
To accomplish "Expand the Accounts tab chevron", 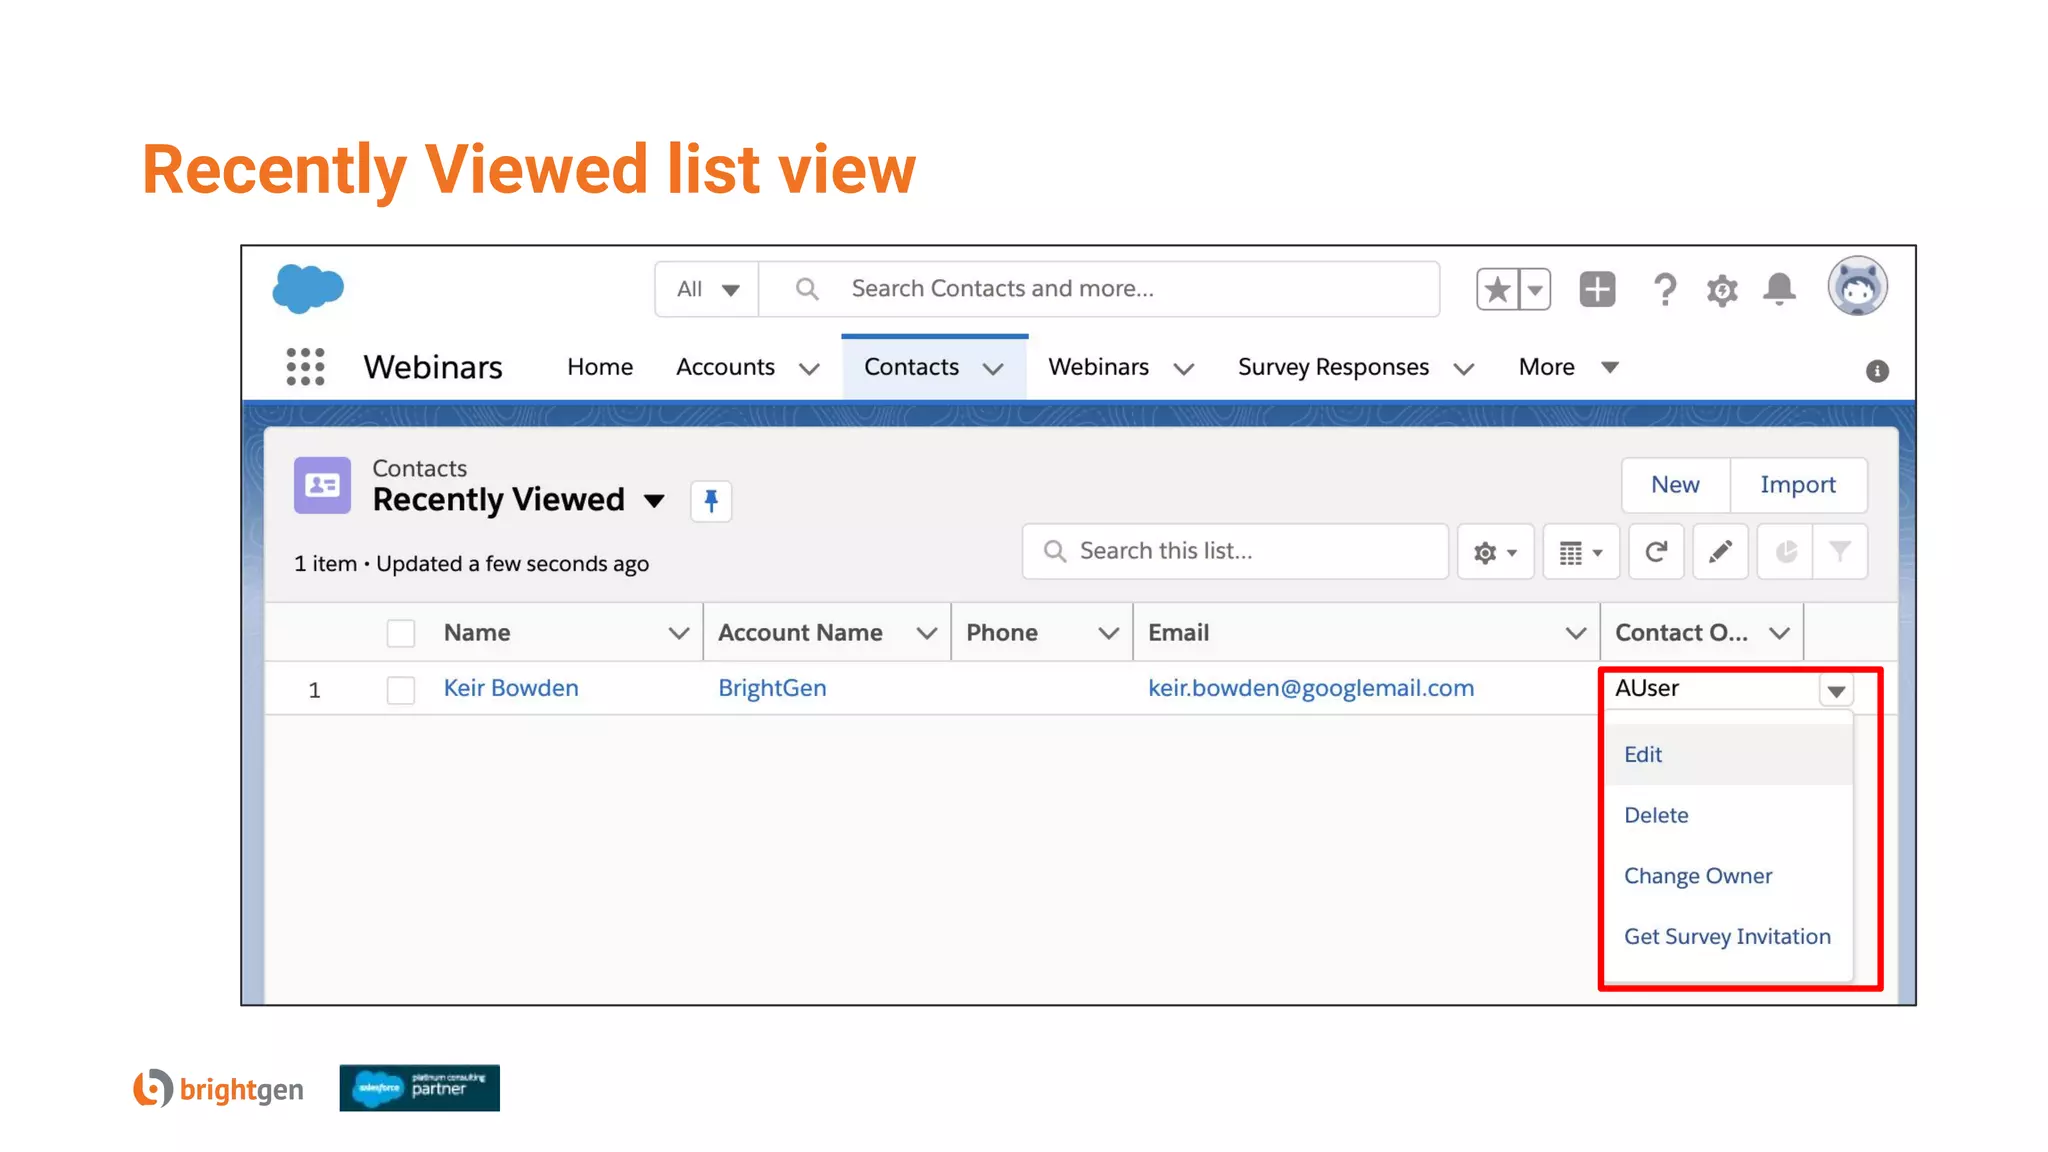I will pos(810,369).
